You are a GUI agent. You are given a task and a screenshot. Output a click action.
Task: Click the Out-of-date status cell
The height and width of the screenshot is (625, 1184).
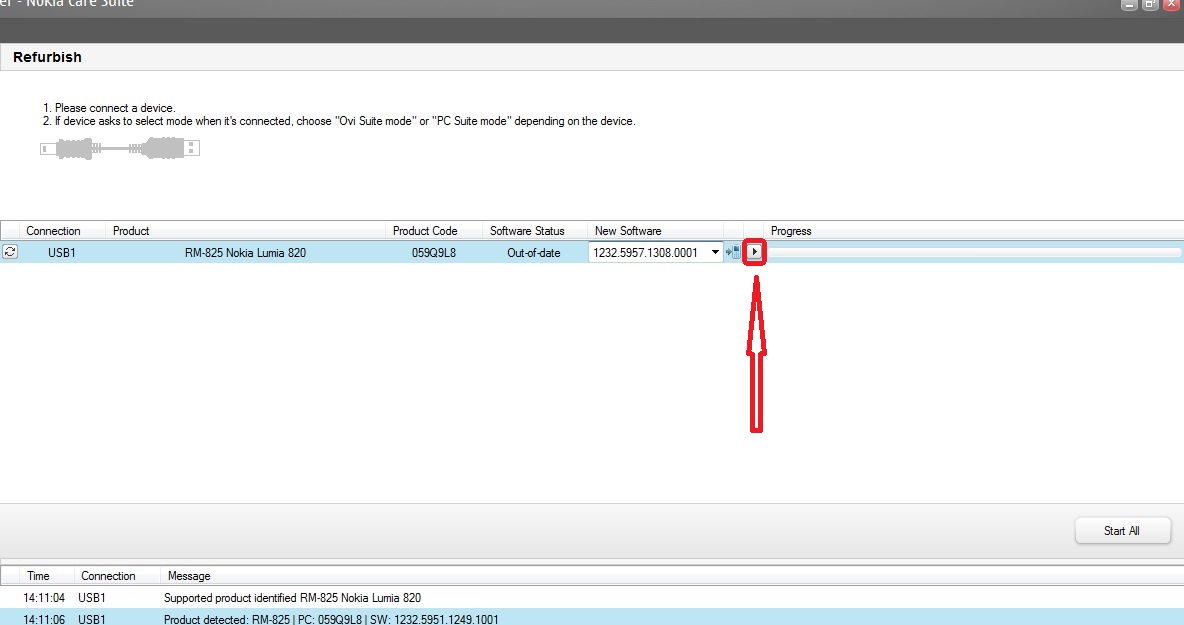(x=534, y=253)
